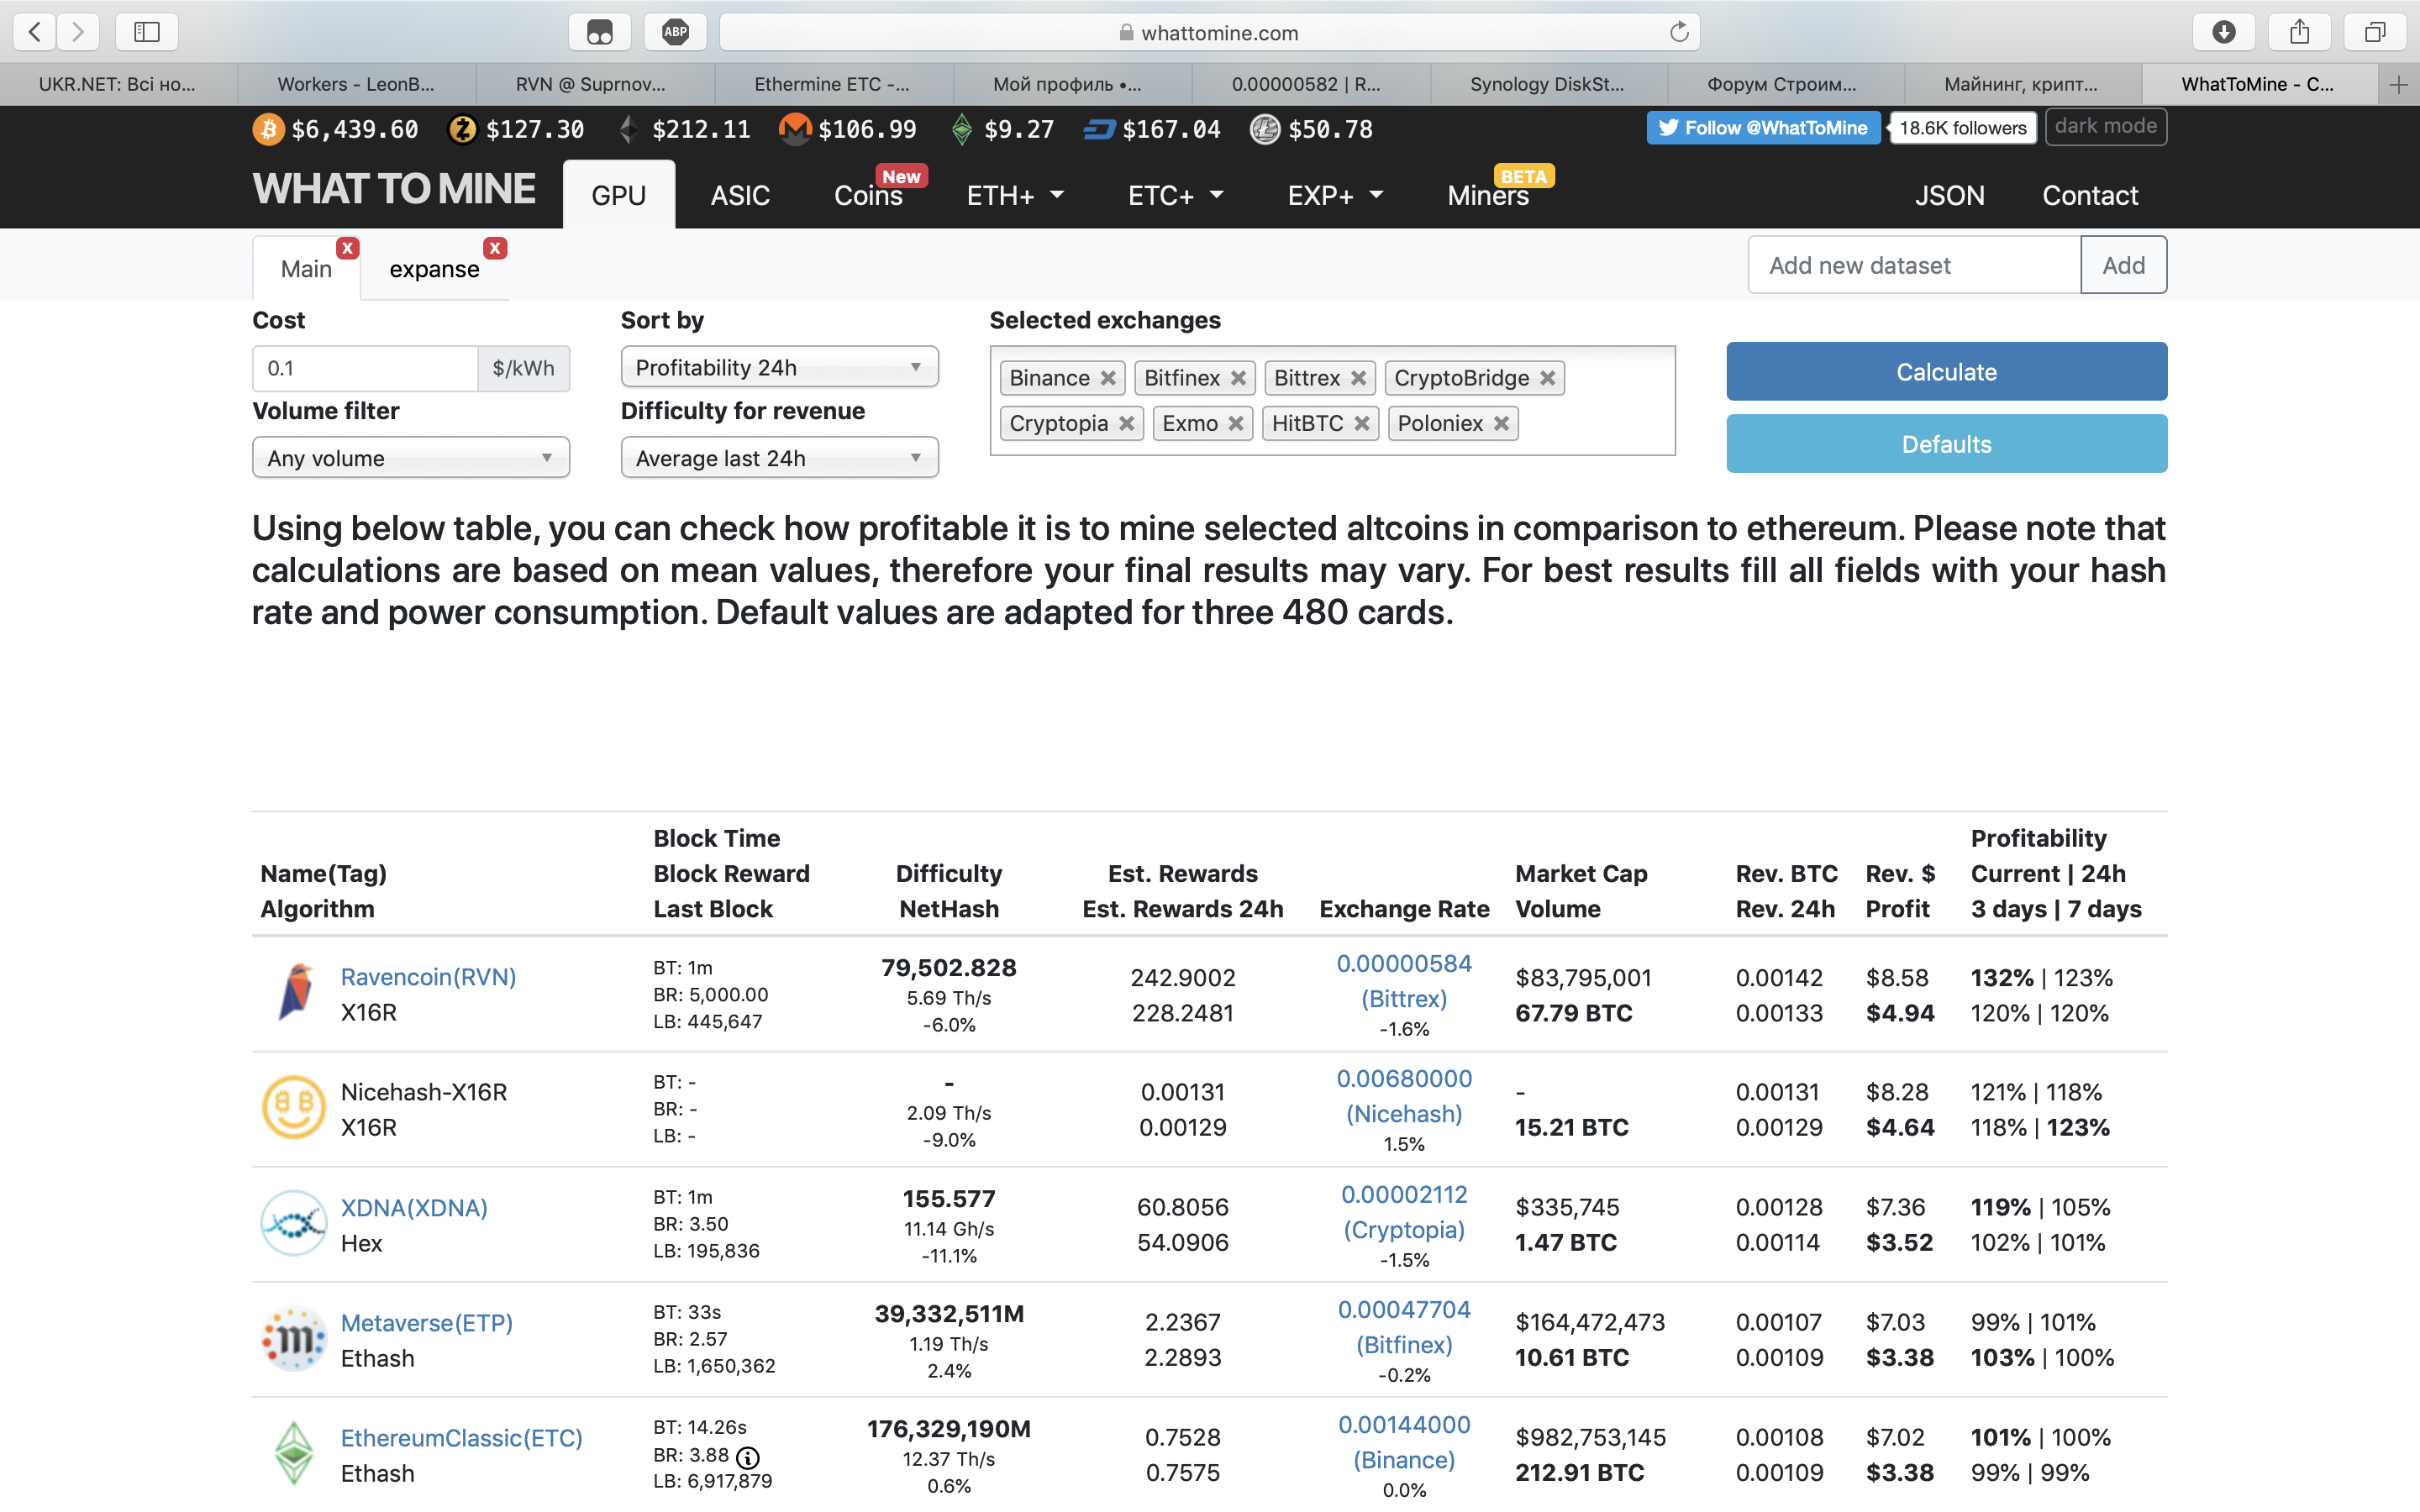Click the Metaverse ETP coin logo
The width and height of the screenshot is (2420, 1512).
click(294, 1338)
